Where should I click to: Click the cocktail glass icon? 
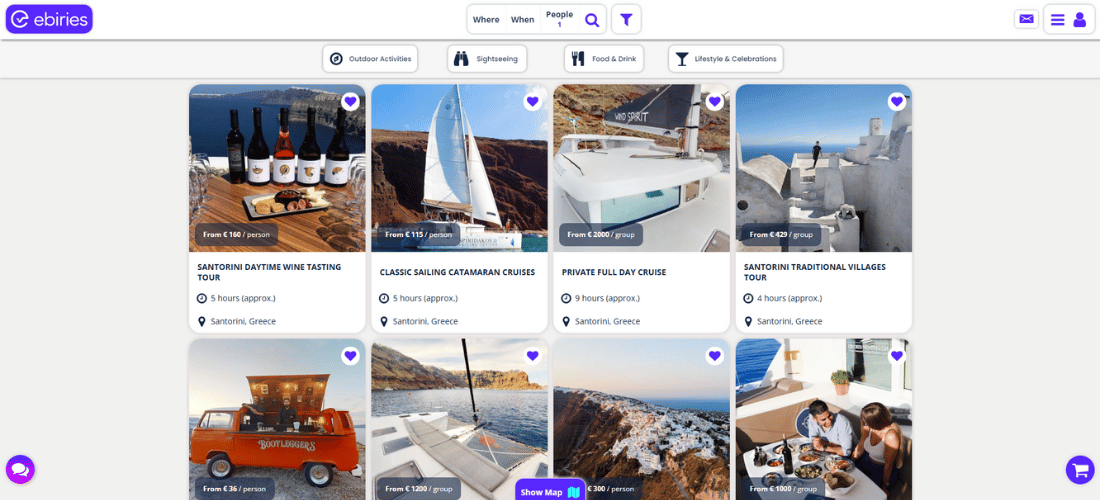pos(681,59)
